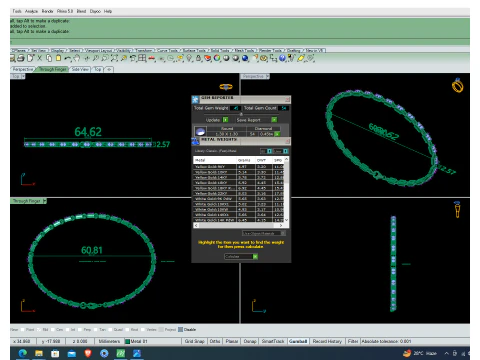Click the Cut icon in toolbar

coord(39,58)
